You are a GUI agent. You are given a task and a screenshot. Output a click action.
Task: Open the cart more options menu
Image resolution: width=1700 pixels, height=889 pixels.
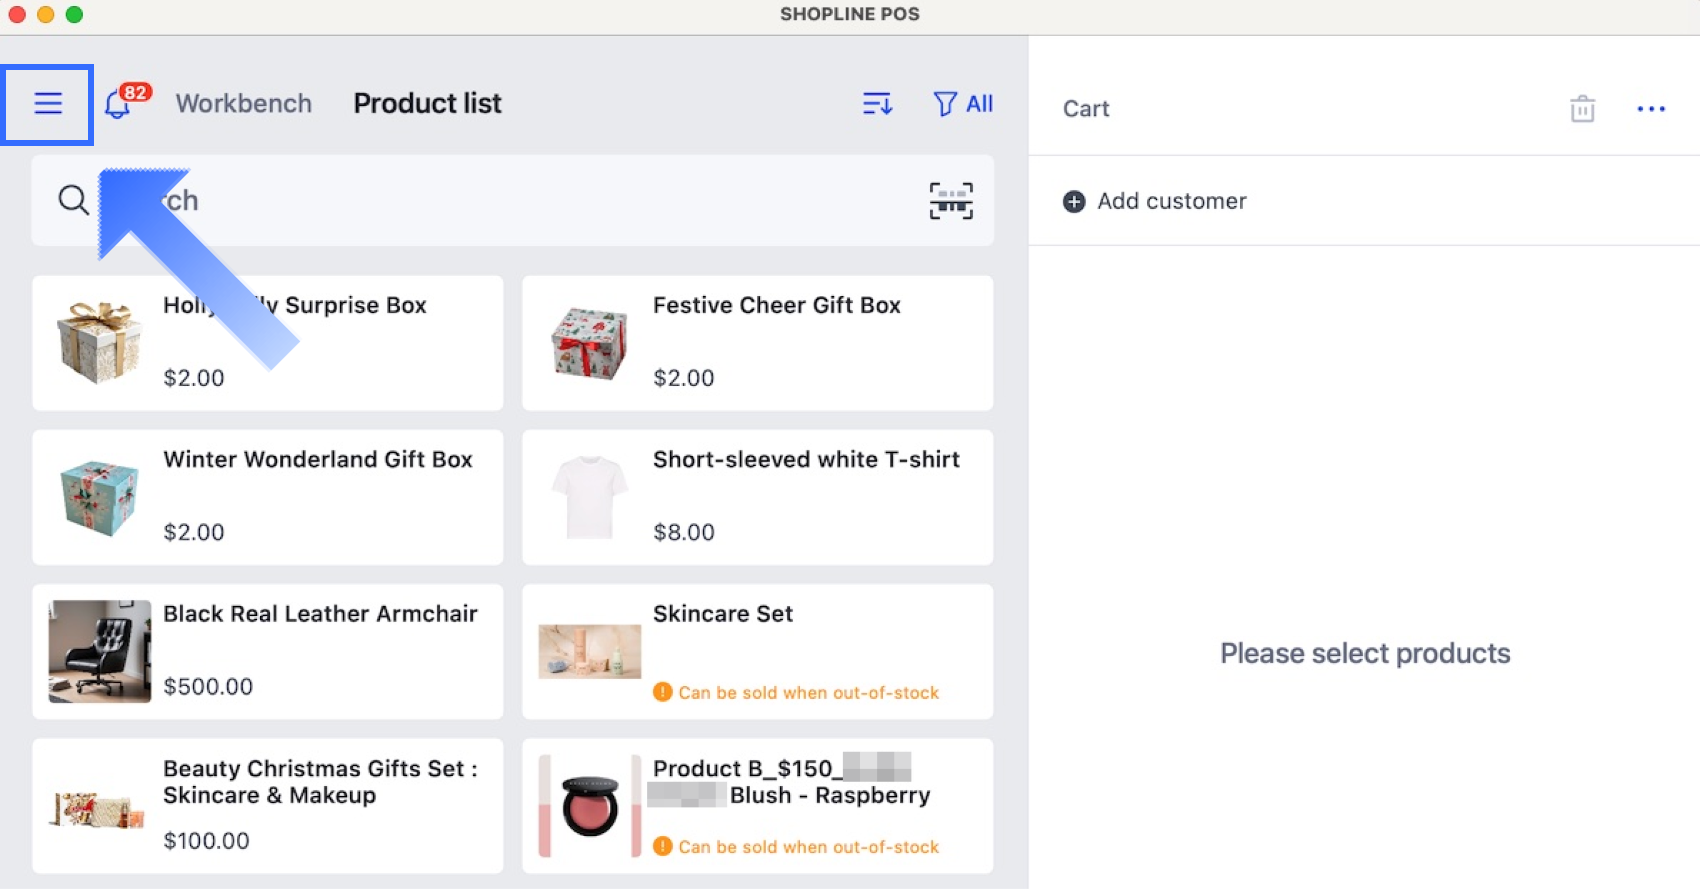tap(1651, 109)
